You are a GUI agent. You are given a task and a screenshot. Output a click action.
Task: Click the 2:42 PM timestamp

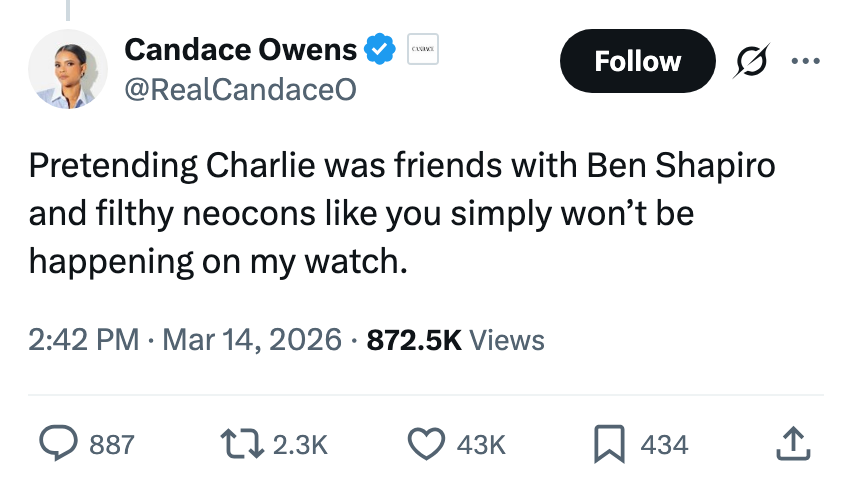(x=84, y=340)
